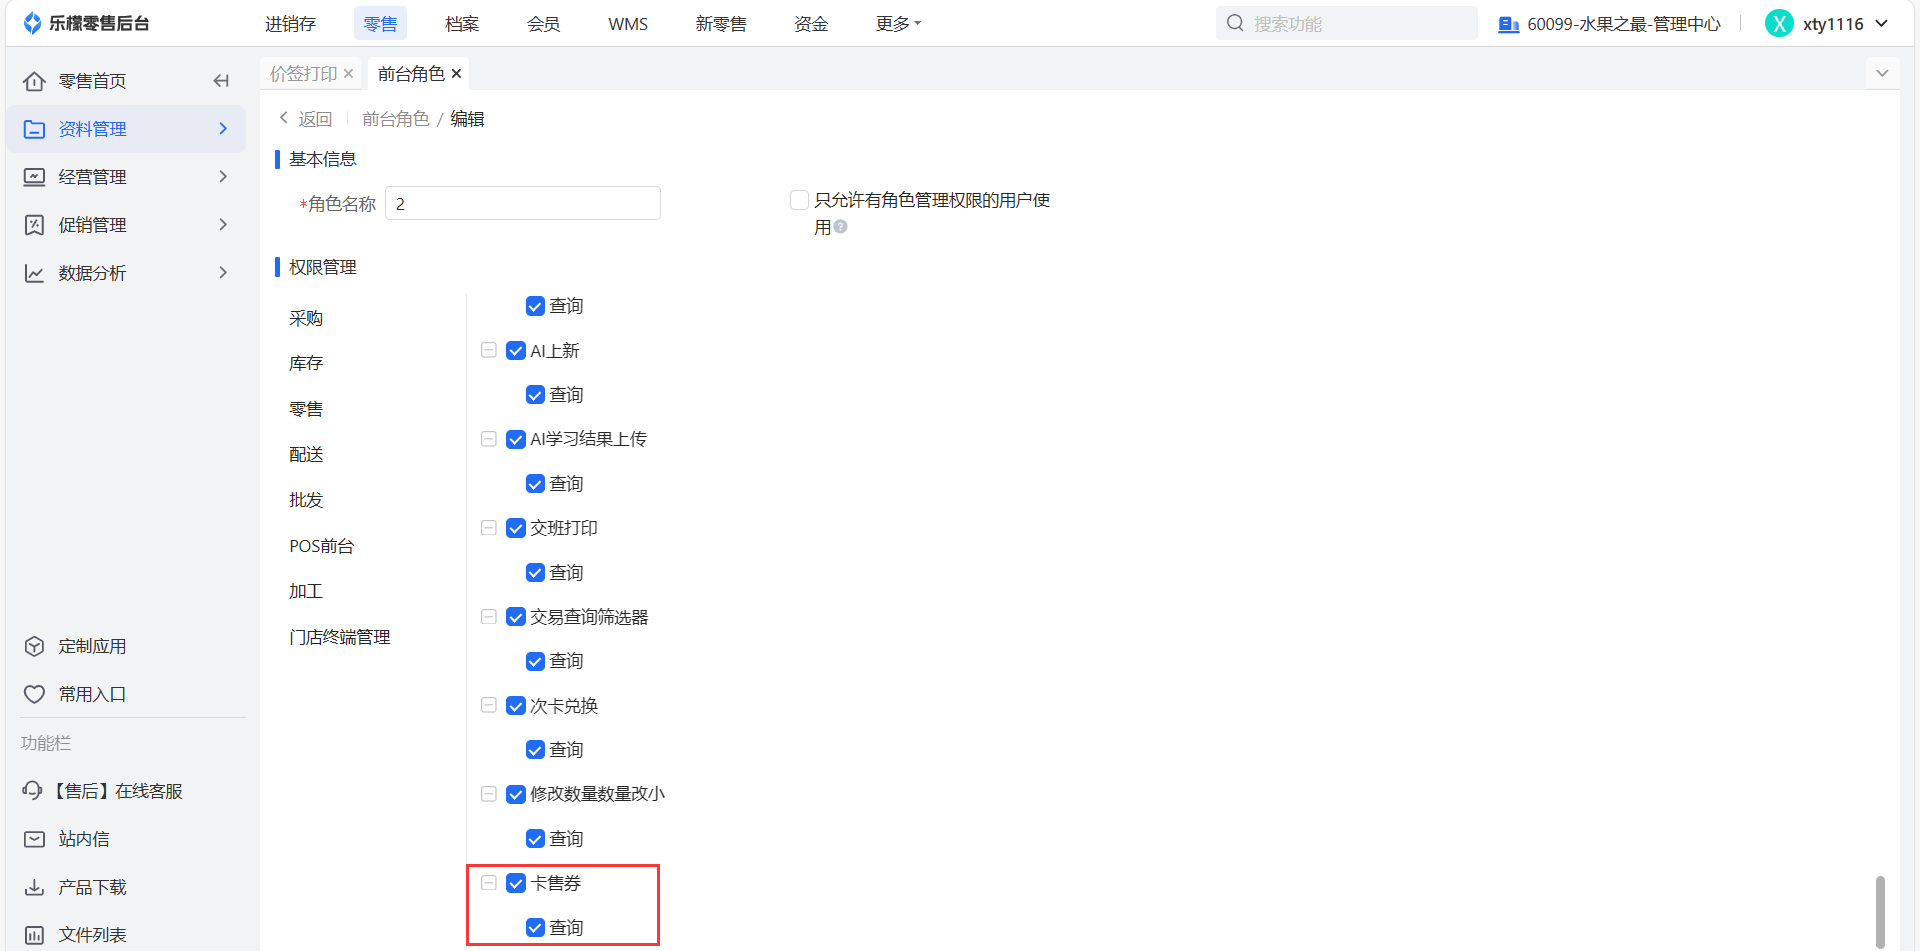Click the 常用入口 heart icon

point(34,694)
